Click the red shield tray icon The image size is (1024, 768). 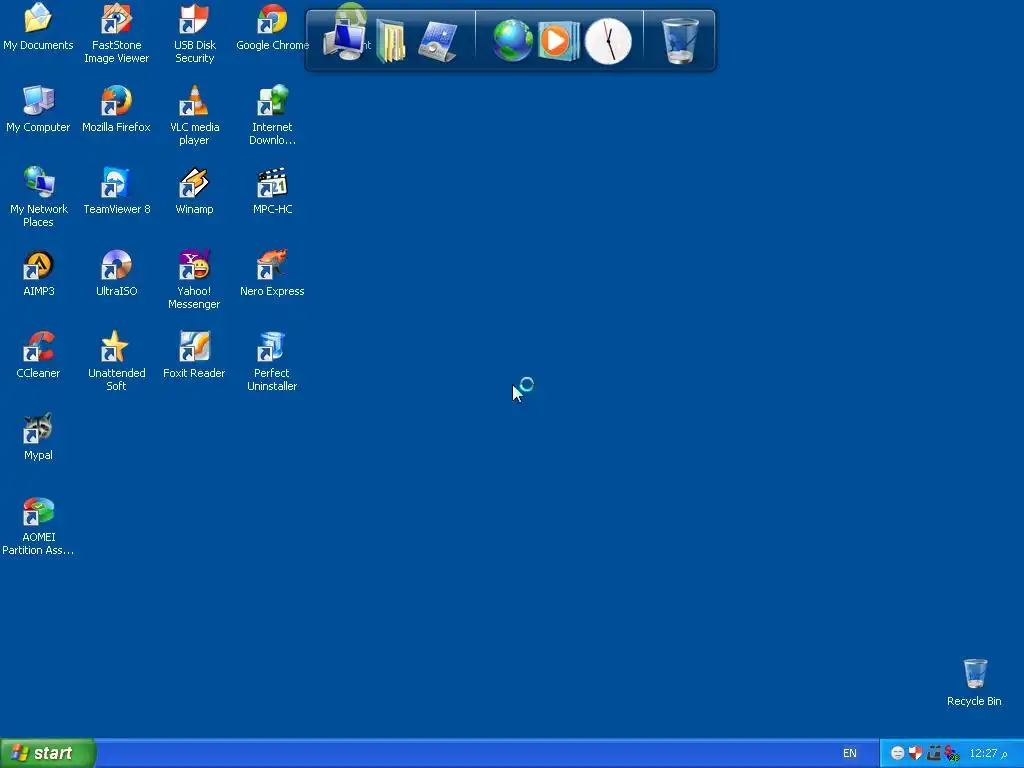(x=916, y=753)
